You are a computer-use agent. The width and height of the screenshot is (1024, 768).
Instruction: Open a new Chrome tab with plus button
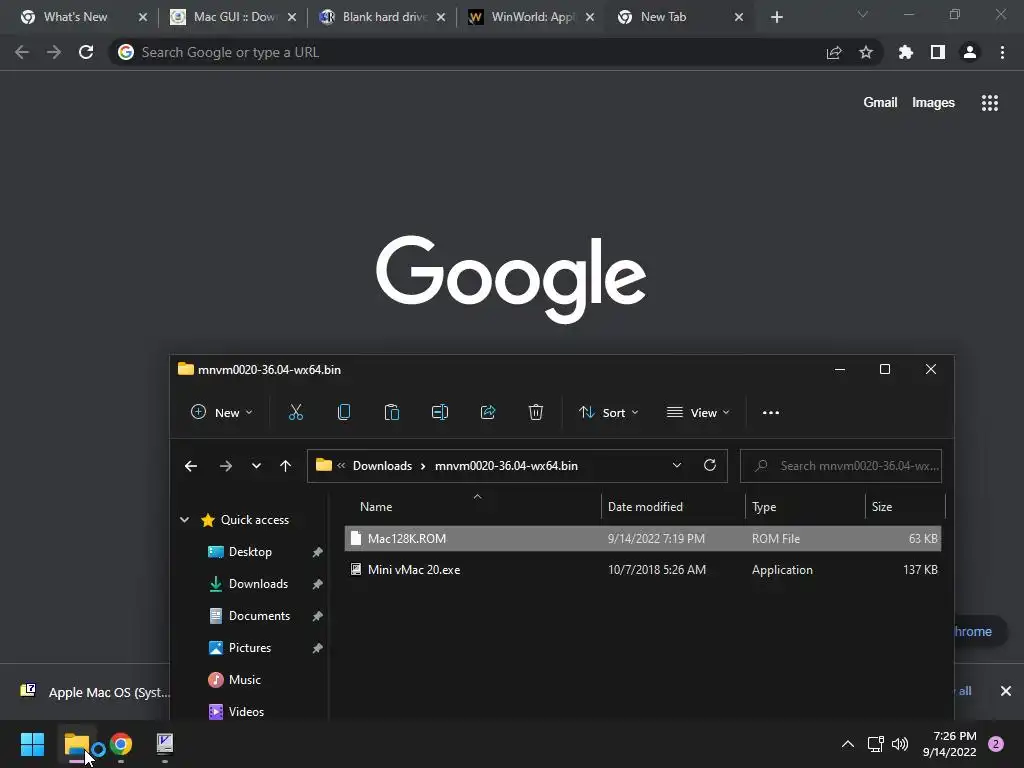tap(776, 17)
